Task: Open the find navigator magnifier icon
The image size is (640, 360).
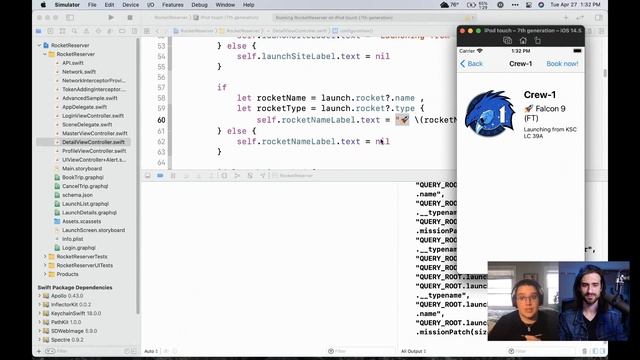Action: [x=74, y=31]
